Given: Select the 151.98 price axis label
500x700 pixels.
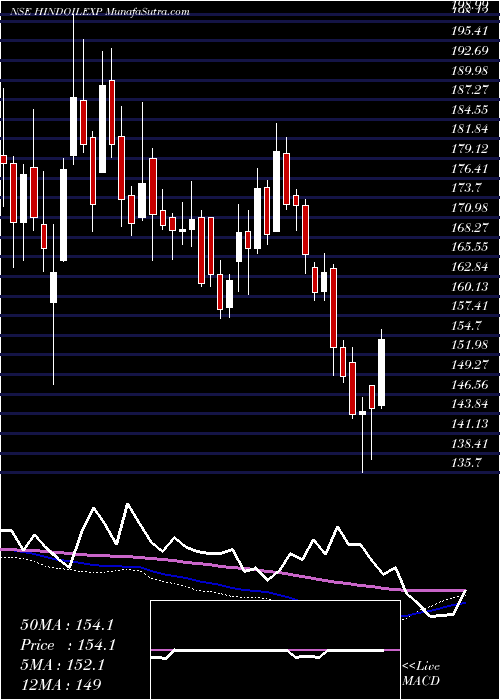Looking at the screenshot, I should 470,346.
